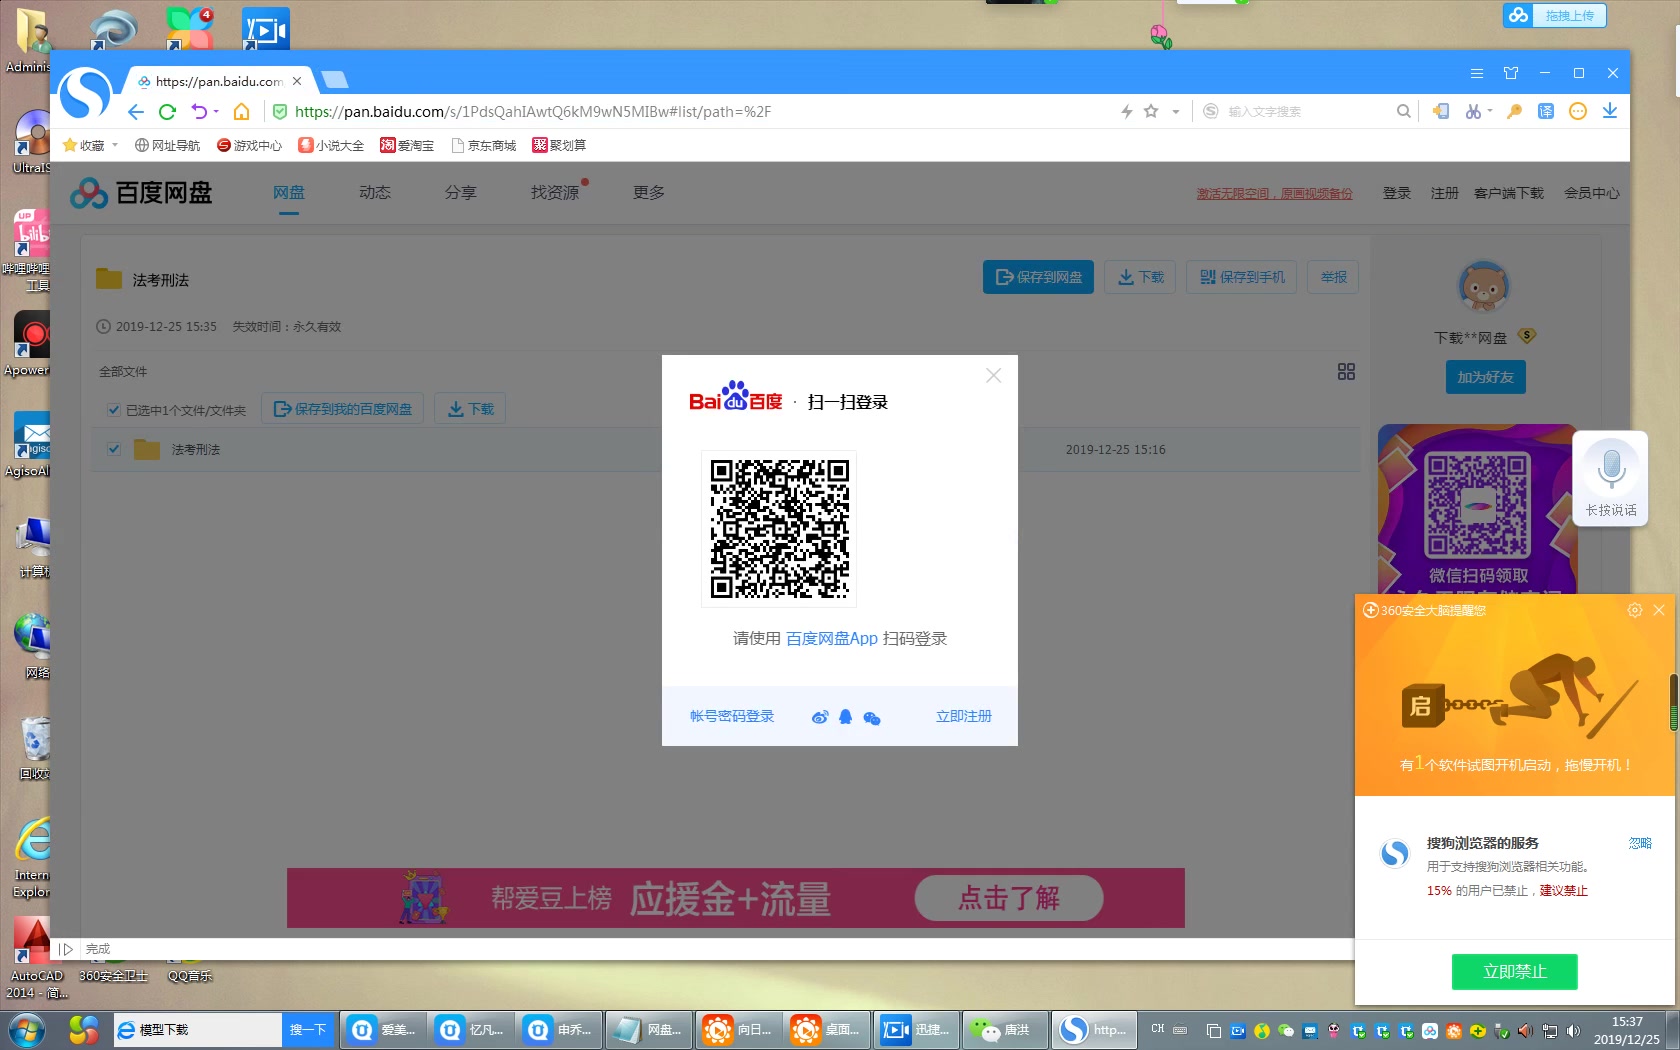This screenshot has height=1050, width=1680.
Task: Click the long-press-to-talk microphone icon
Action: point(1610,467)
